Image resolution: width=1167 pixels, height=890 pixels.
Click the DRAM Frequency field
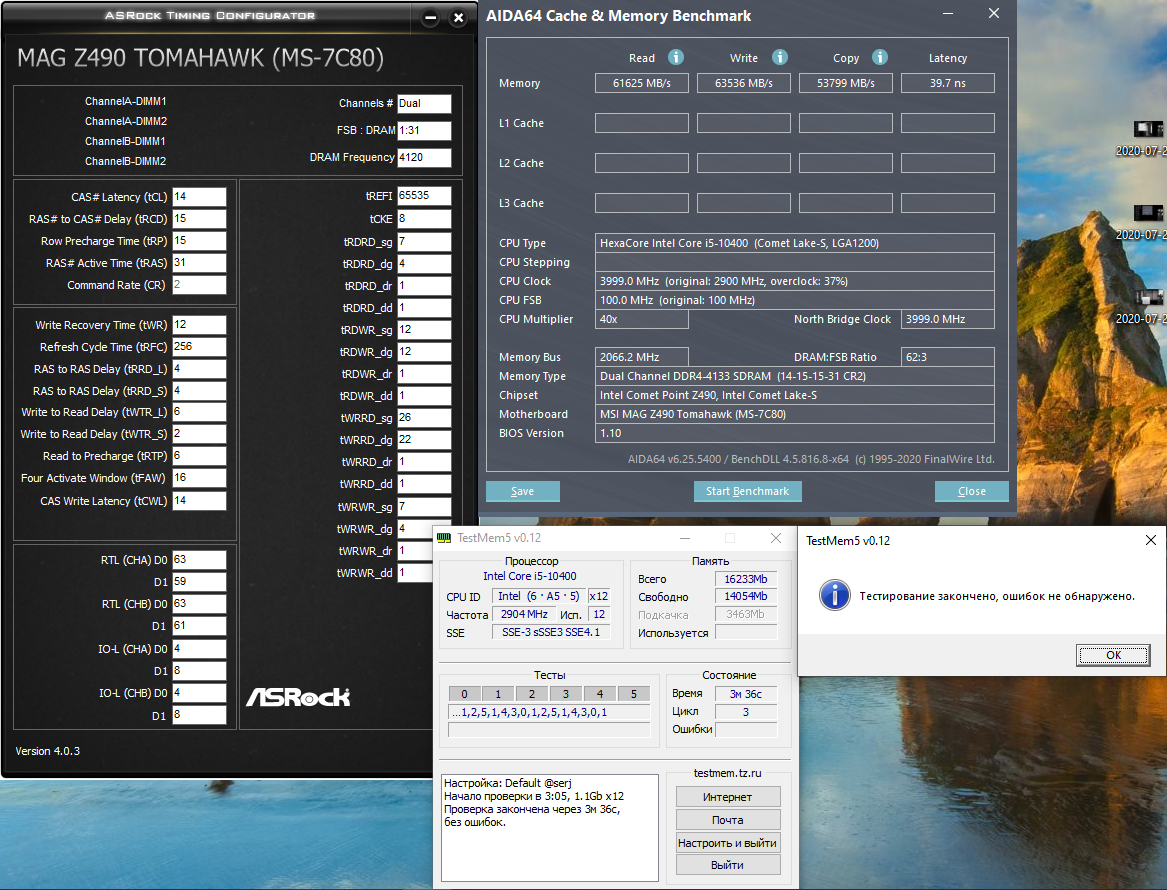coord(423,157)
